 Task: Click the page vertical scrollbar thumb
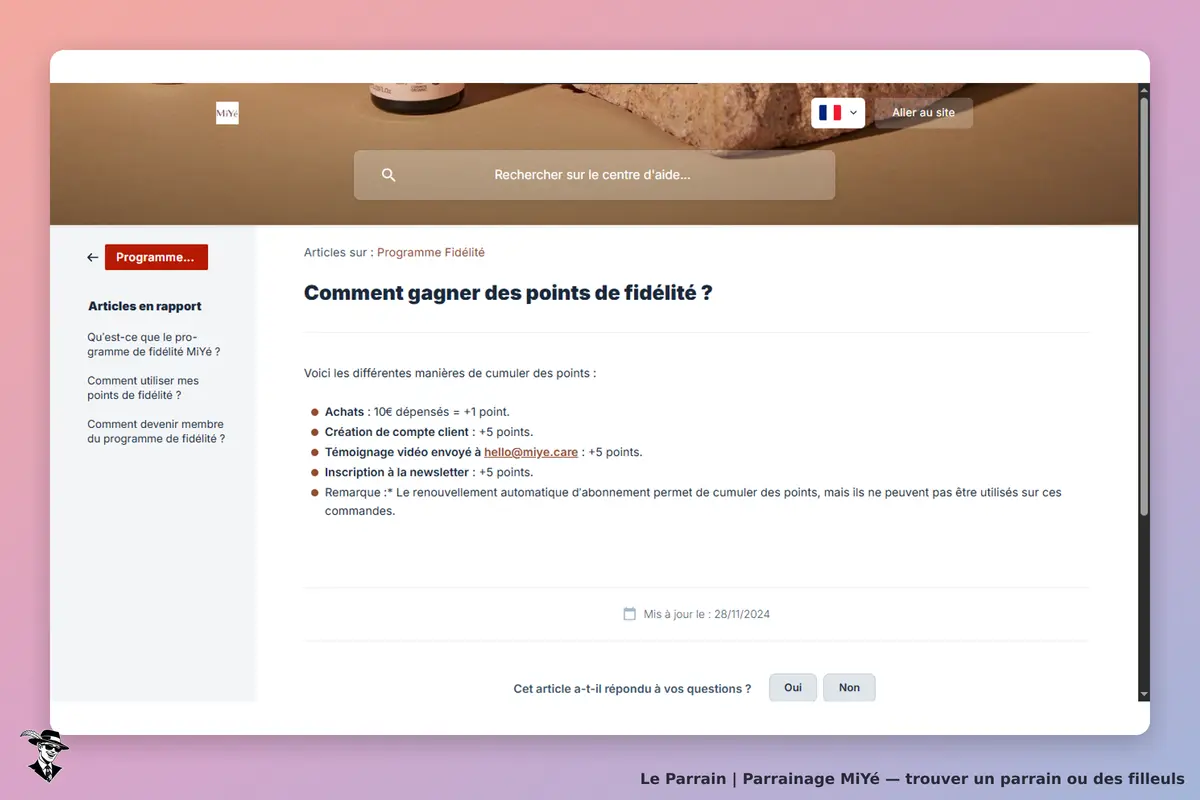point(1144,305)
